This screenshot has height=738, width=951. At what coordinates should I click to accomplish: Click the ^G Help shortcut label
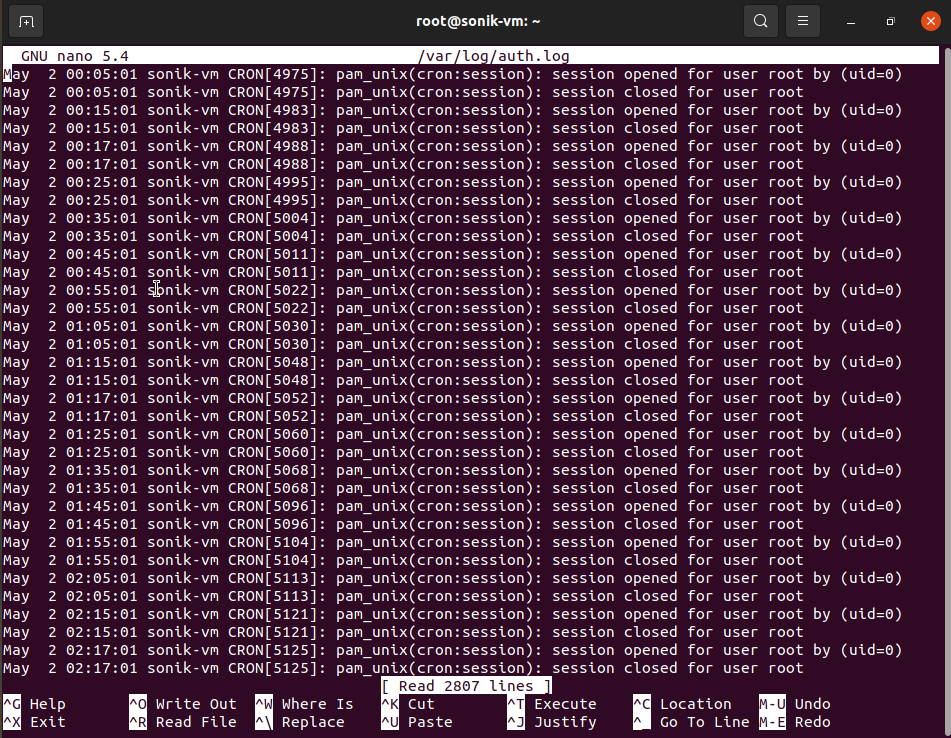[35, 704]
